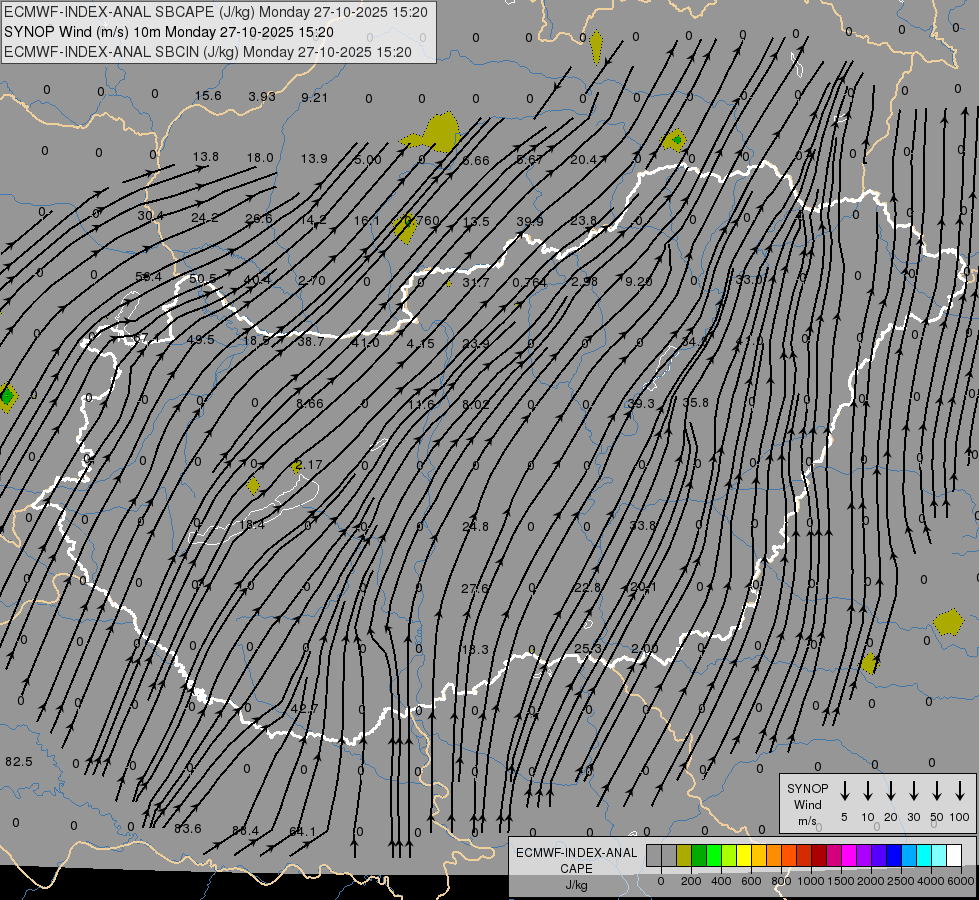The height and width of the screenshot is (900, 979).
Task: Click the 20 m/s wind legend arrow
Action: [x=891, y=791]
